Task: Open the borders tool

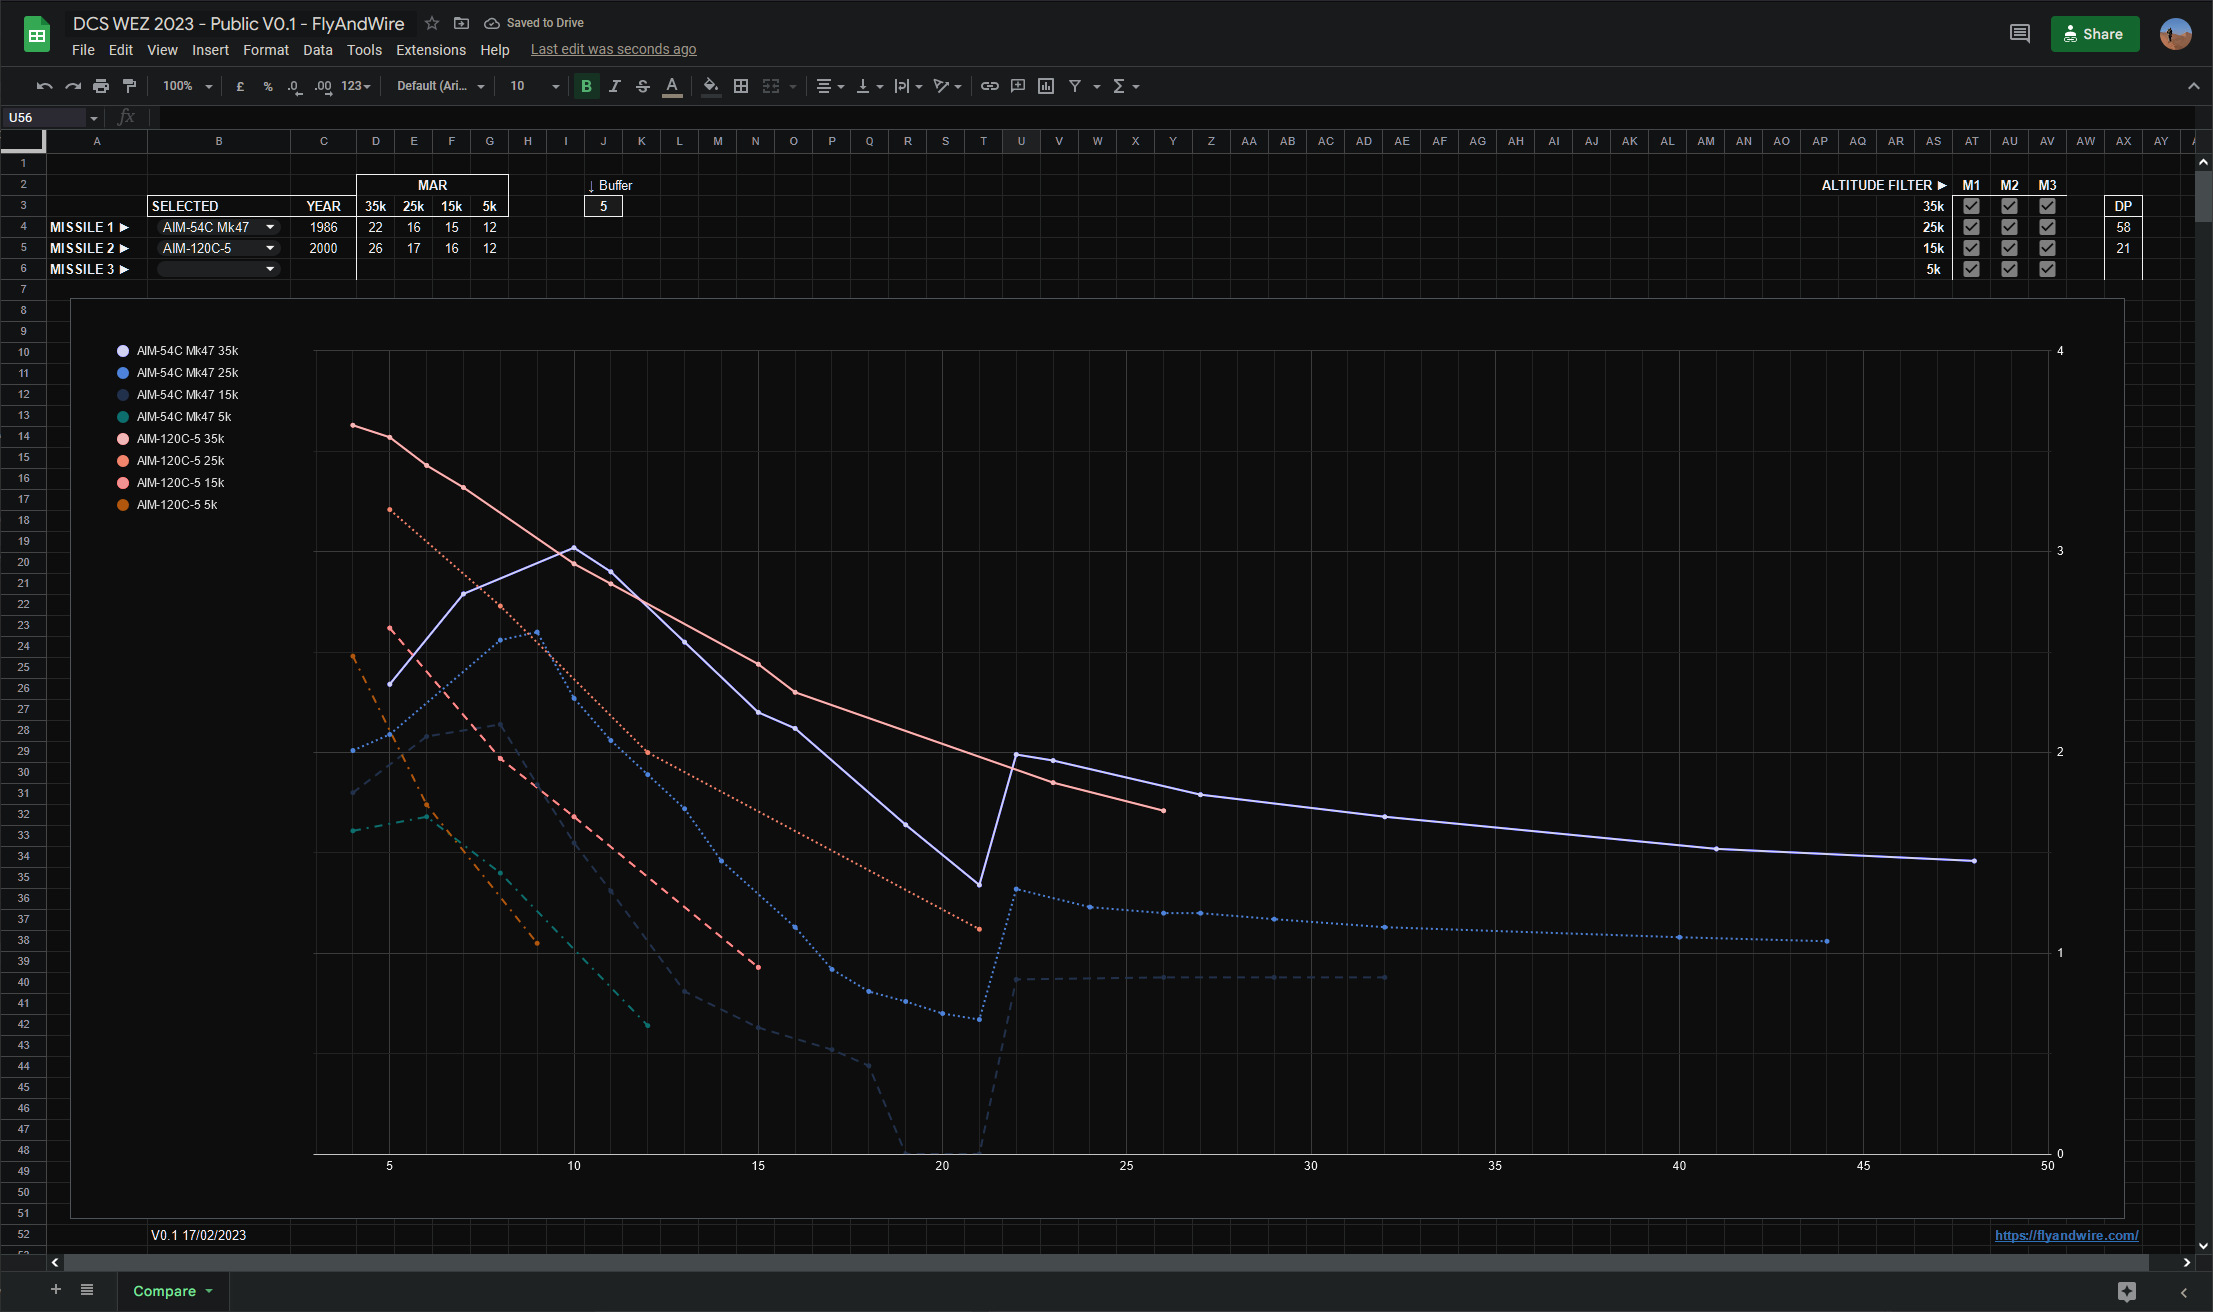Action: click(741, 86)
